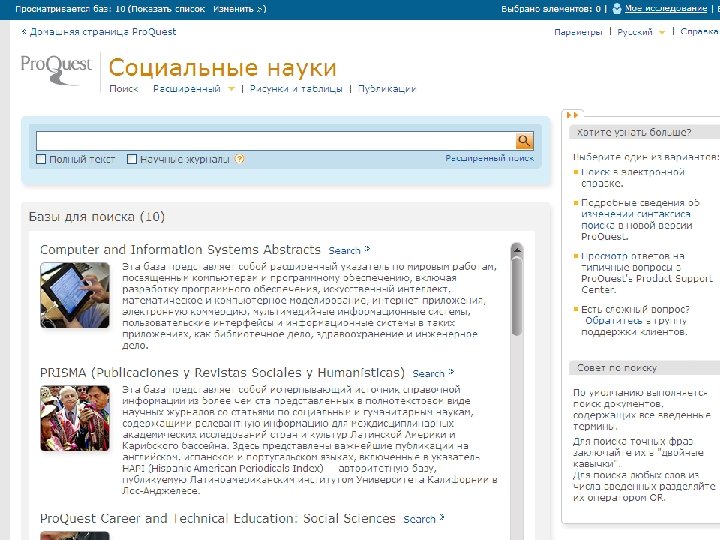Open the Поиск menu item

[124, 89]
